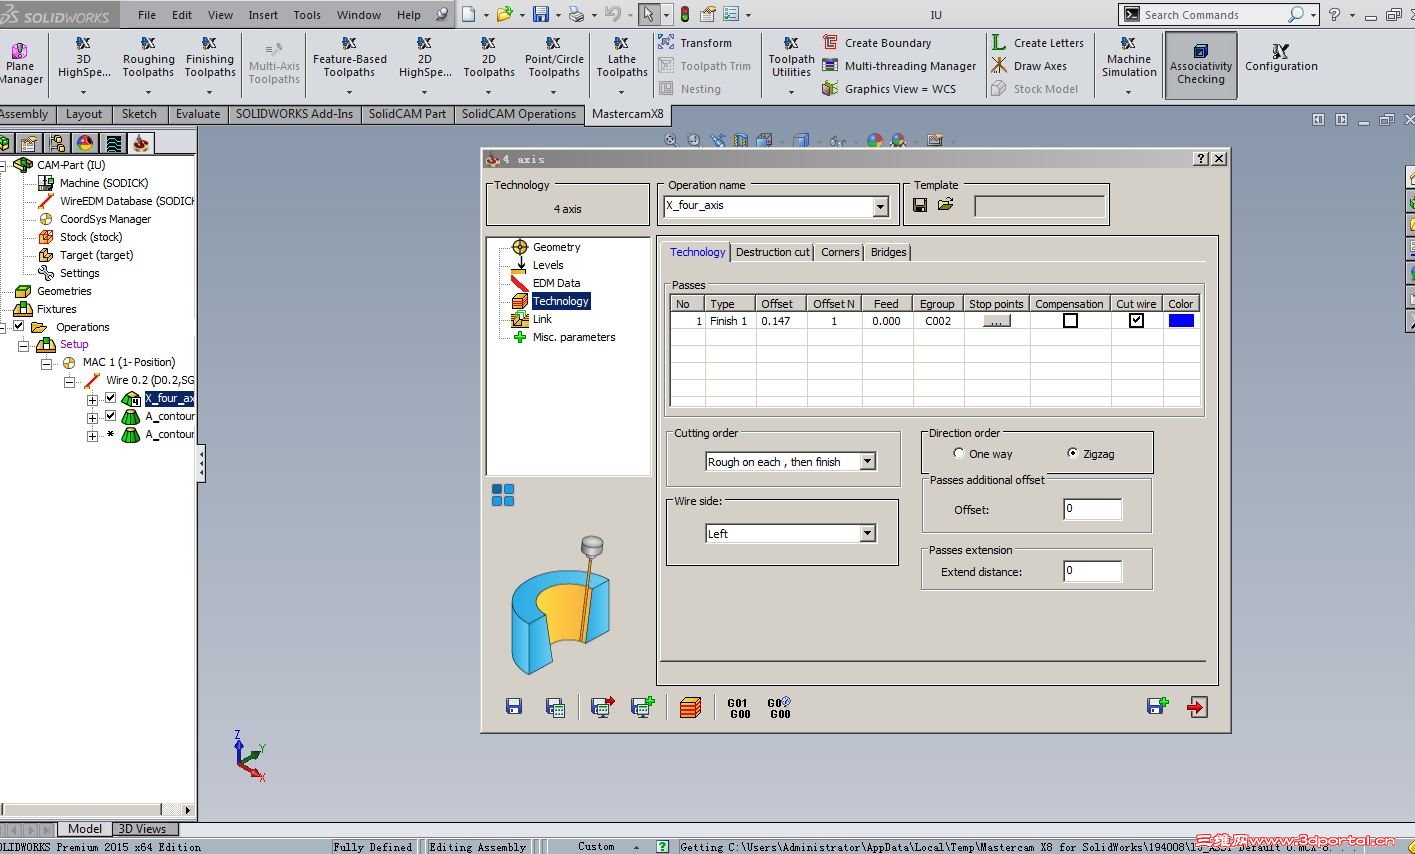Select the Zigzag direction order
Screen dimensions: 1415x854
pyautogui.click(x=1073, y=454)
